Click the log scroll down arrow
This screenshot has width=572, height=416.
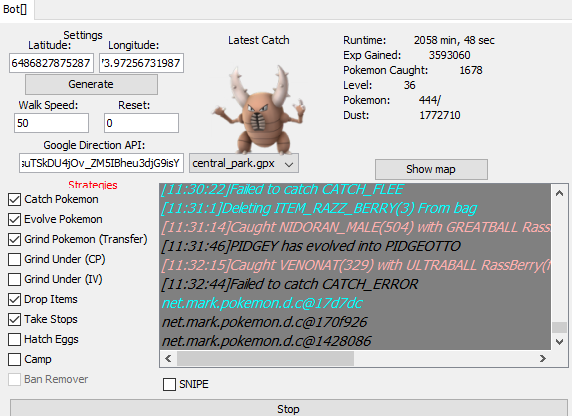click(559, 342)
